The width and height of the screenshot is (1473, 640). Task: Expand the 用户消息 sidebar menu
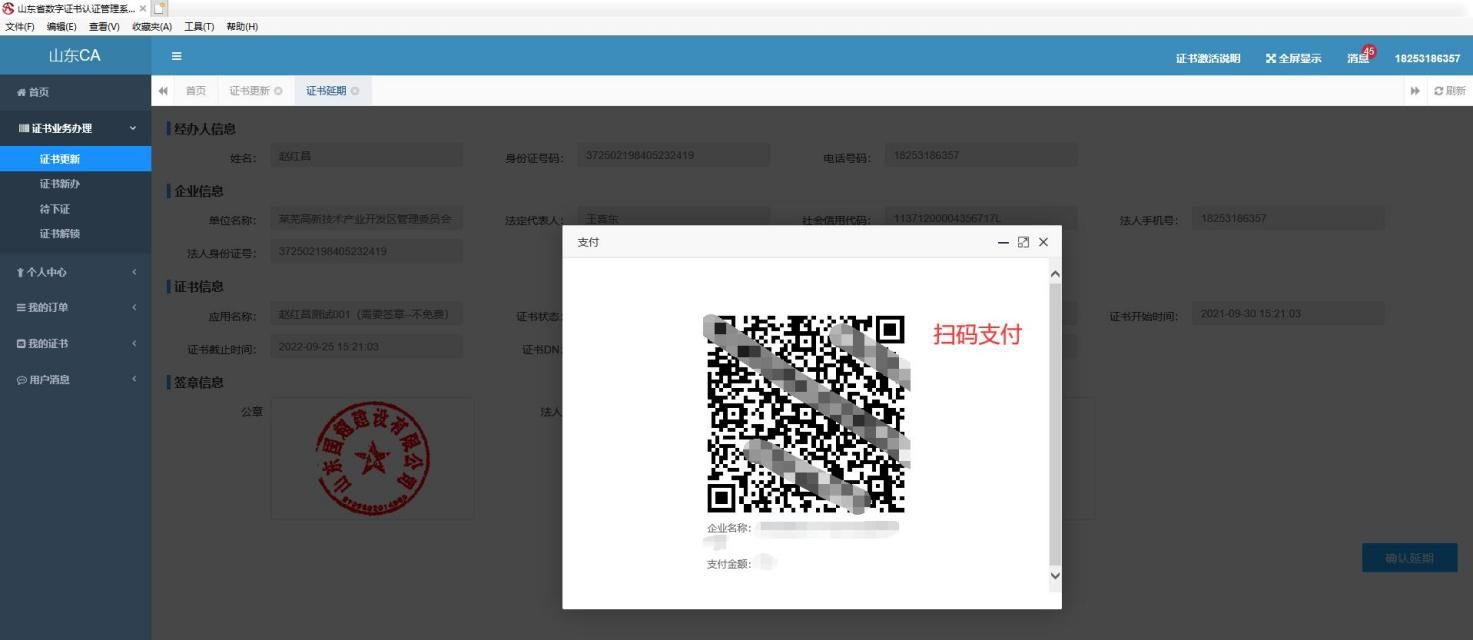coord(76,380)
